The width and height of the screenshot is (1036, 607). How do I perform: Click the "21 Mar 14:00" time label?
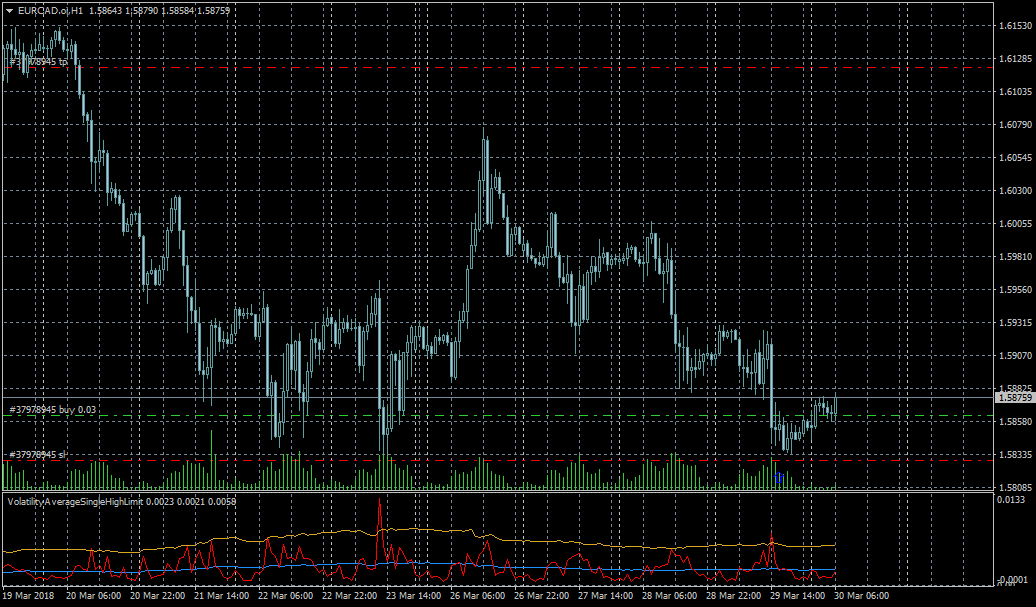[223, 596]
